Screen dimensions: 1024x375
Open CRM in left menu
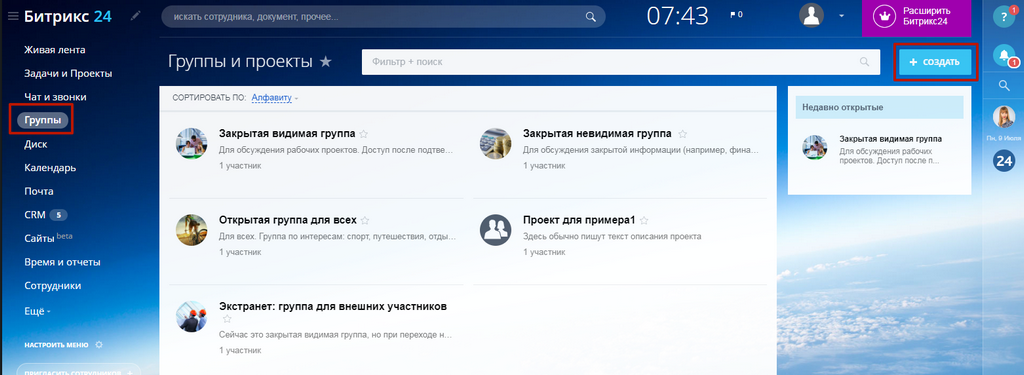[35, 214]
